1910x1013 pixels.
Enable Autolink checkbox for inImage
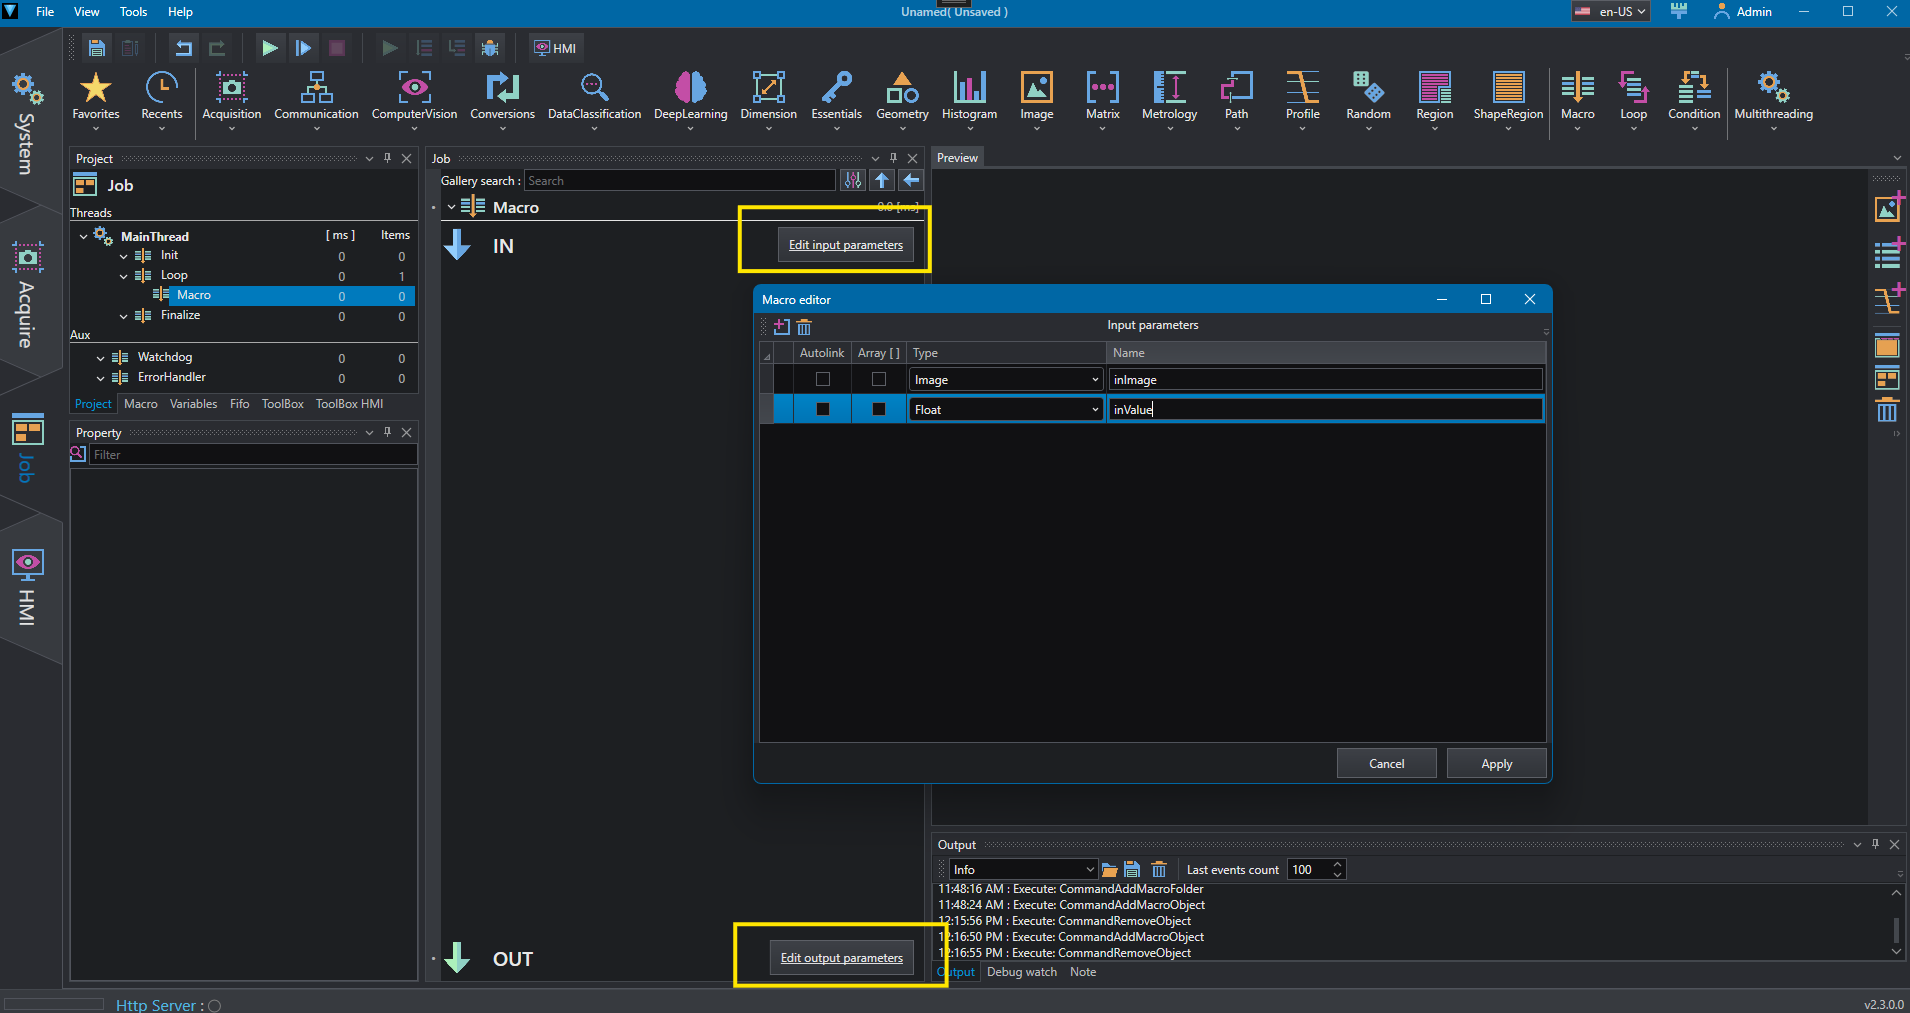[x=823, y=379]
